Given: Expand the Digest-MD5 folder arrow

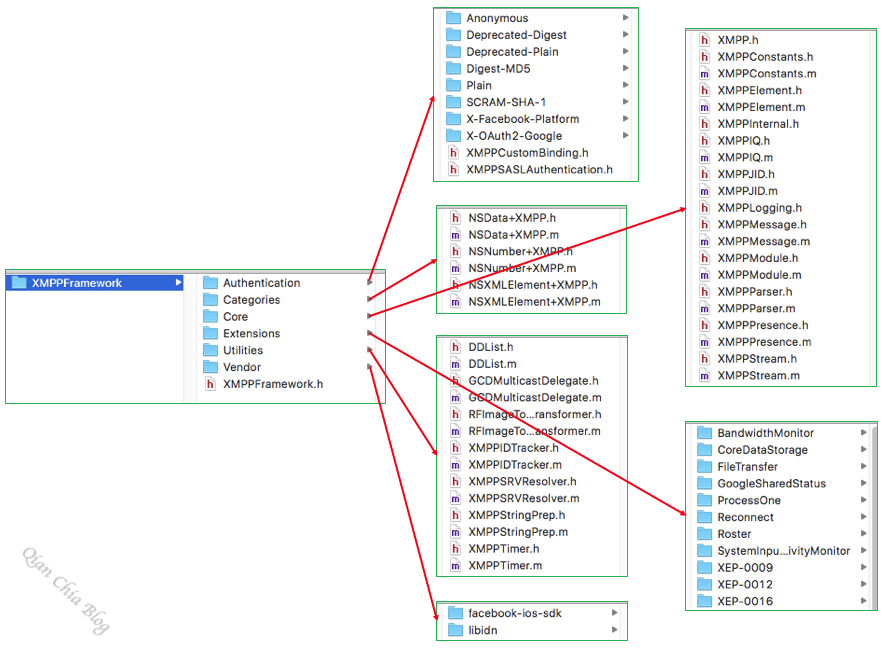Looking at the screenshot, I should pyautogui.click(x=625, y=68).
